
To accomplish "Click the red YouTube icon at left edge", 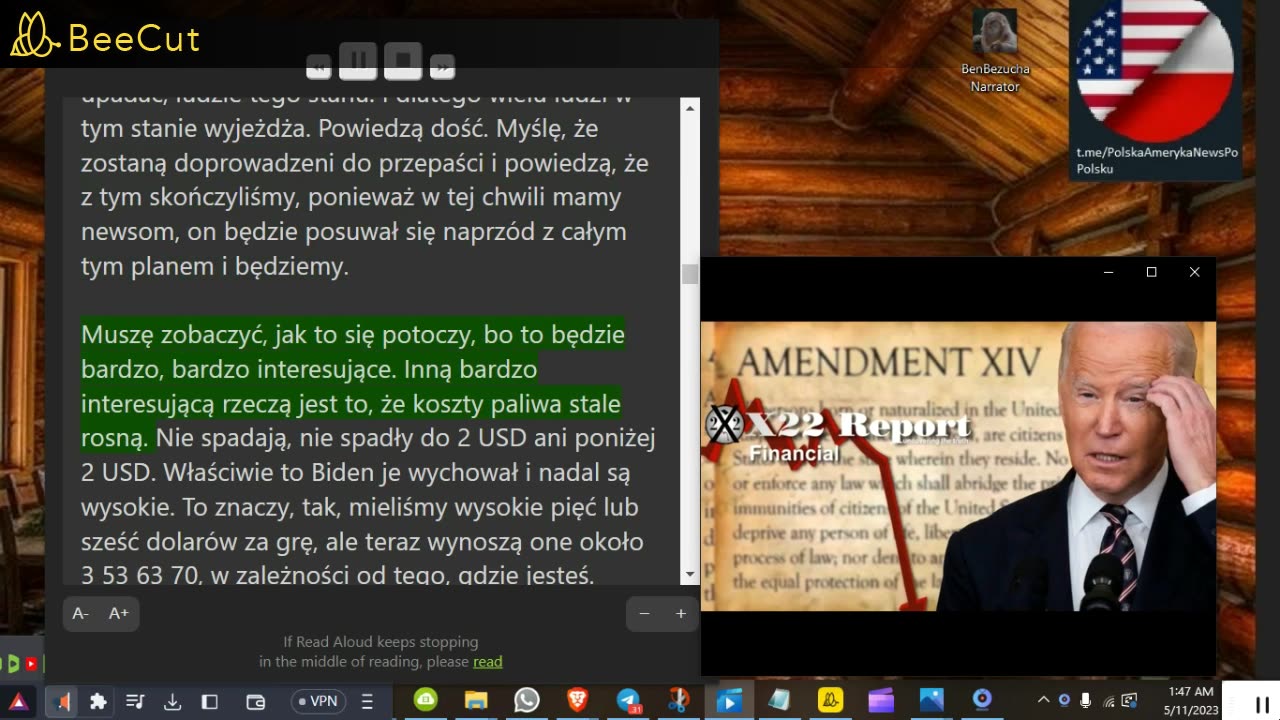I will point(32,663).
